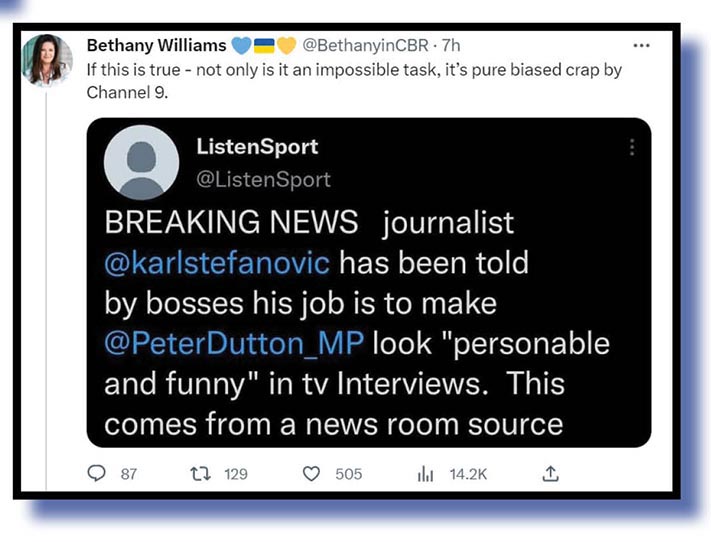Click the retweet arrows icon
Image resolution: width=711 pixels, height=542 pixels.
pos(200,474)
